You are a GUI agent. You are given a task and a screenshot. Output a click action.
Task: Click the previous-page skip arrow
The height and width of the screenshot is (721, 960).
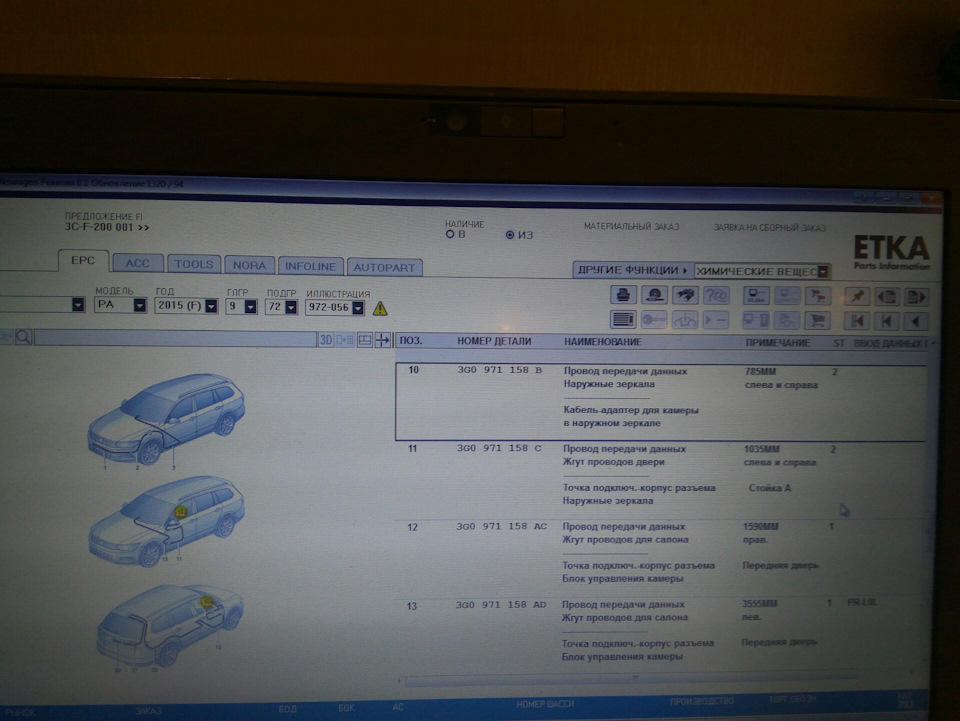[887, 321]
